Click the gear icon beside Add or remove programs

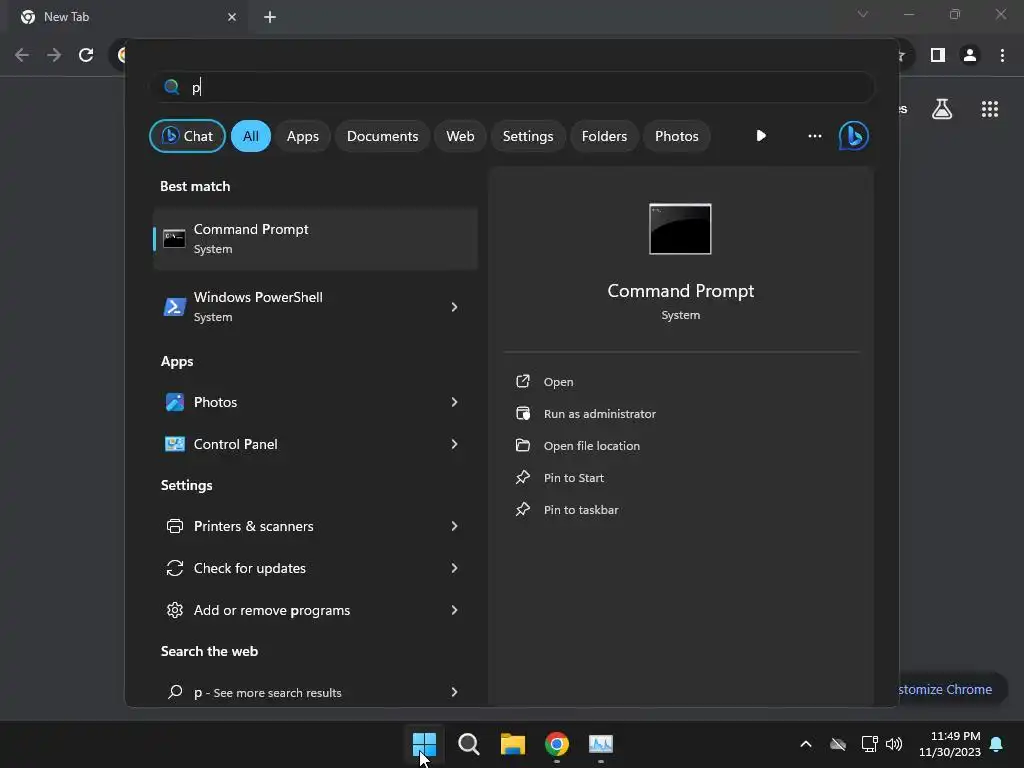(x=174, y=610)
